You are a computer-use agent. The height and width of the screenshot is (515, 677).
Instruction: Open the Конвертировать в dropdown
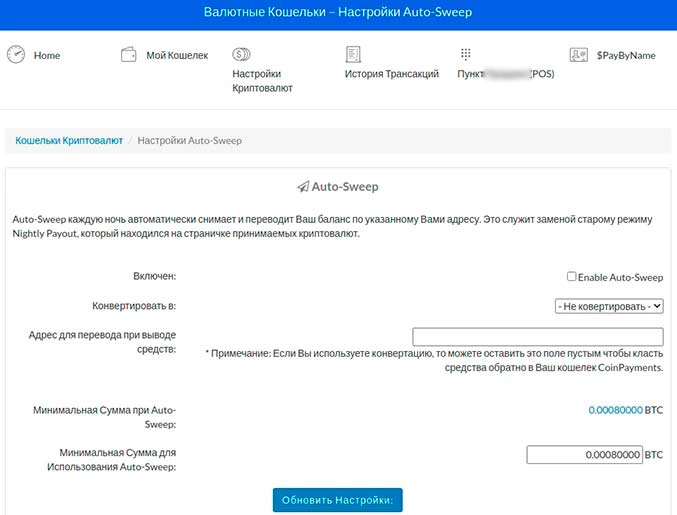coord(609,306)
